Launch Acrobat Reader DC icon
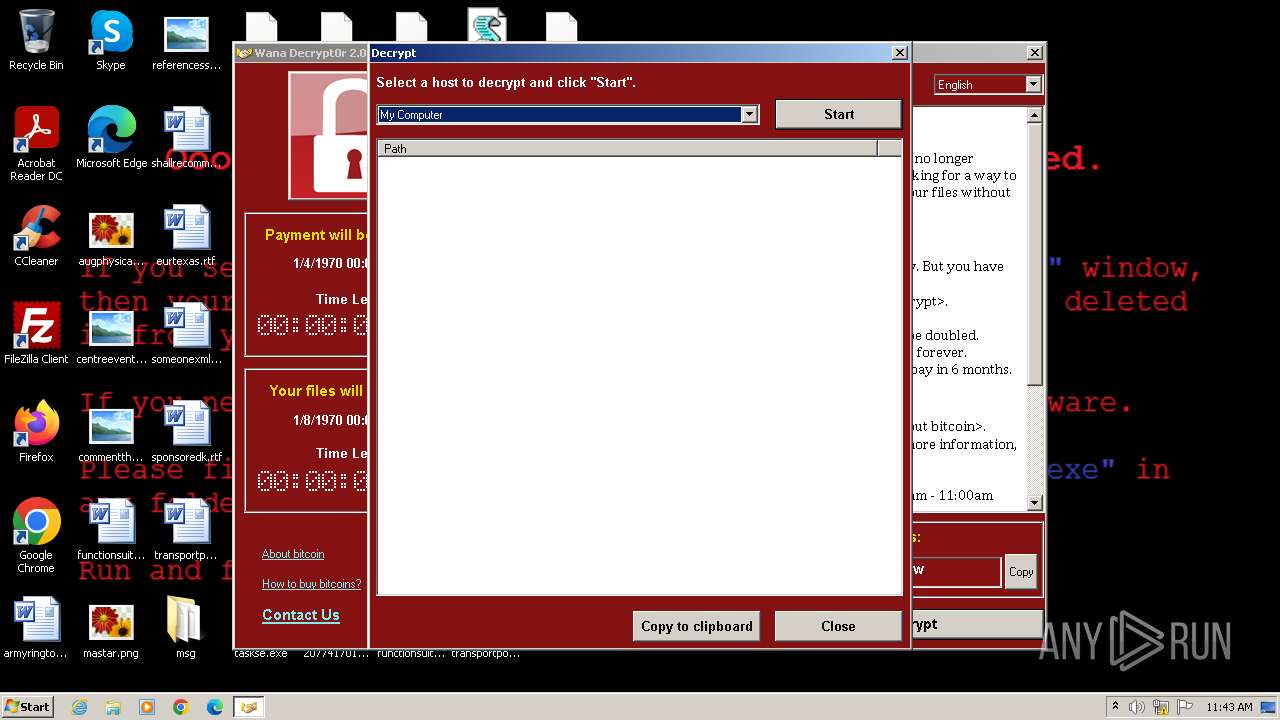This screenshot has width=1280, height=720. tap(36, 144)
